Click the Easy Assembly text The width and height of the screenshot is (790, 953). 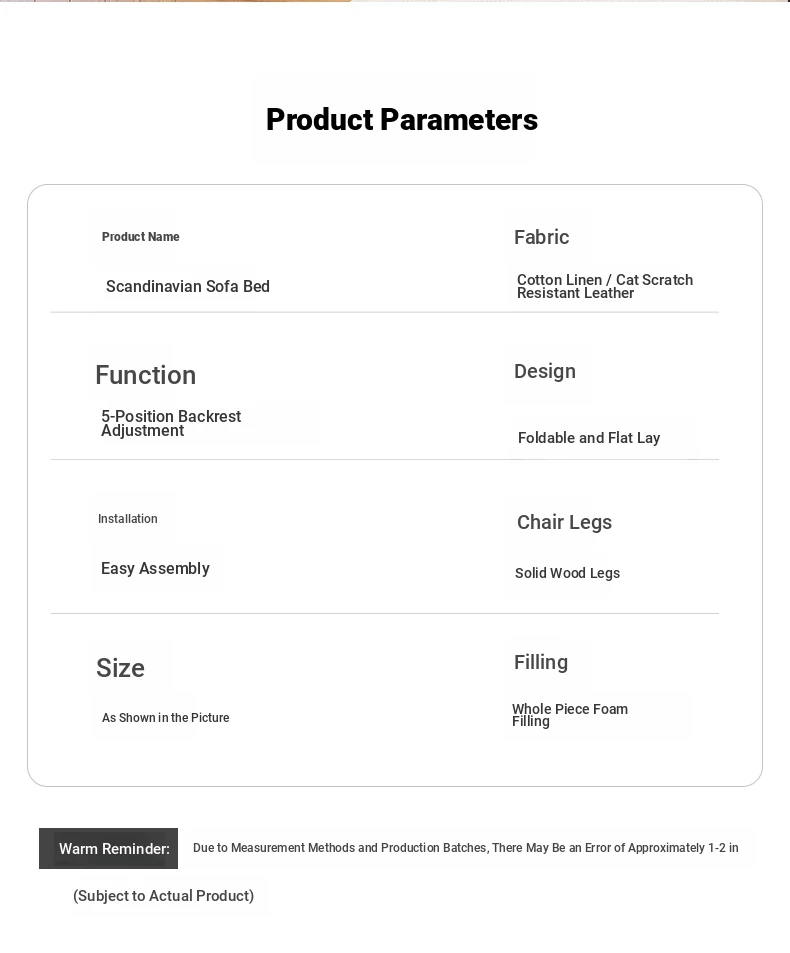click(155, 568)
